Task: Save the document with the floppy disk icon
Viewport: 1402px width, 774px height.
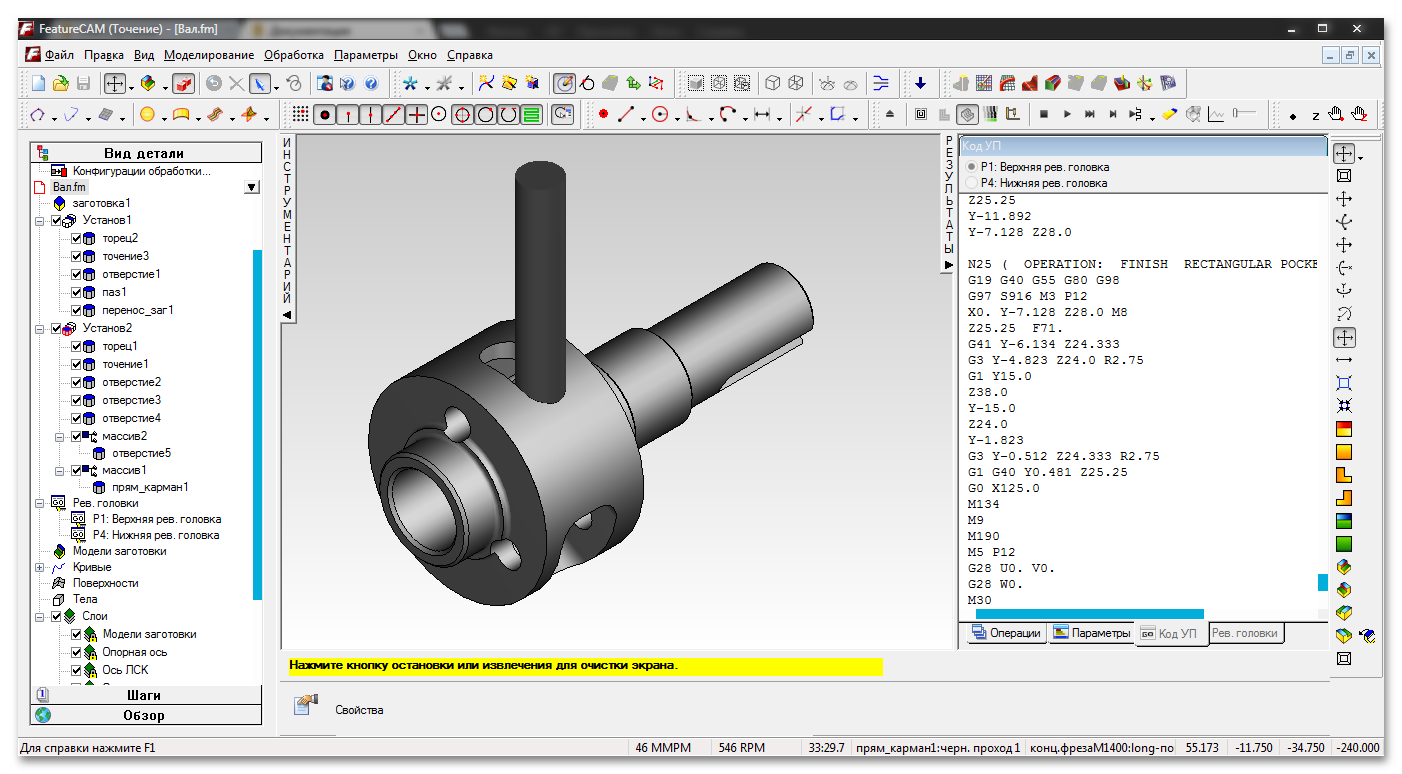Action: point(84,83)
